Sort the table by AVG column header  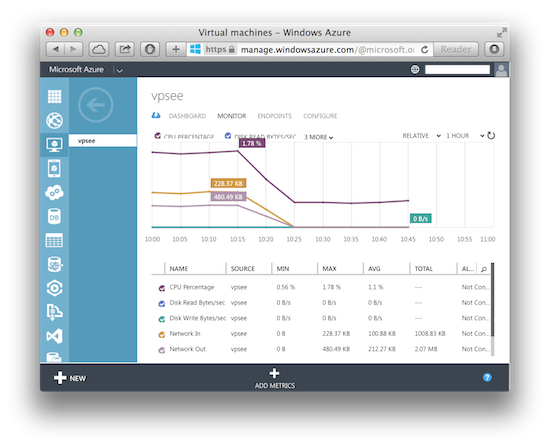click(x=374, y=269)
